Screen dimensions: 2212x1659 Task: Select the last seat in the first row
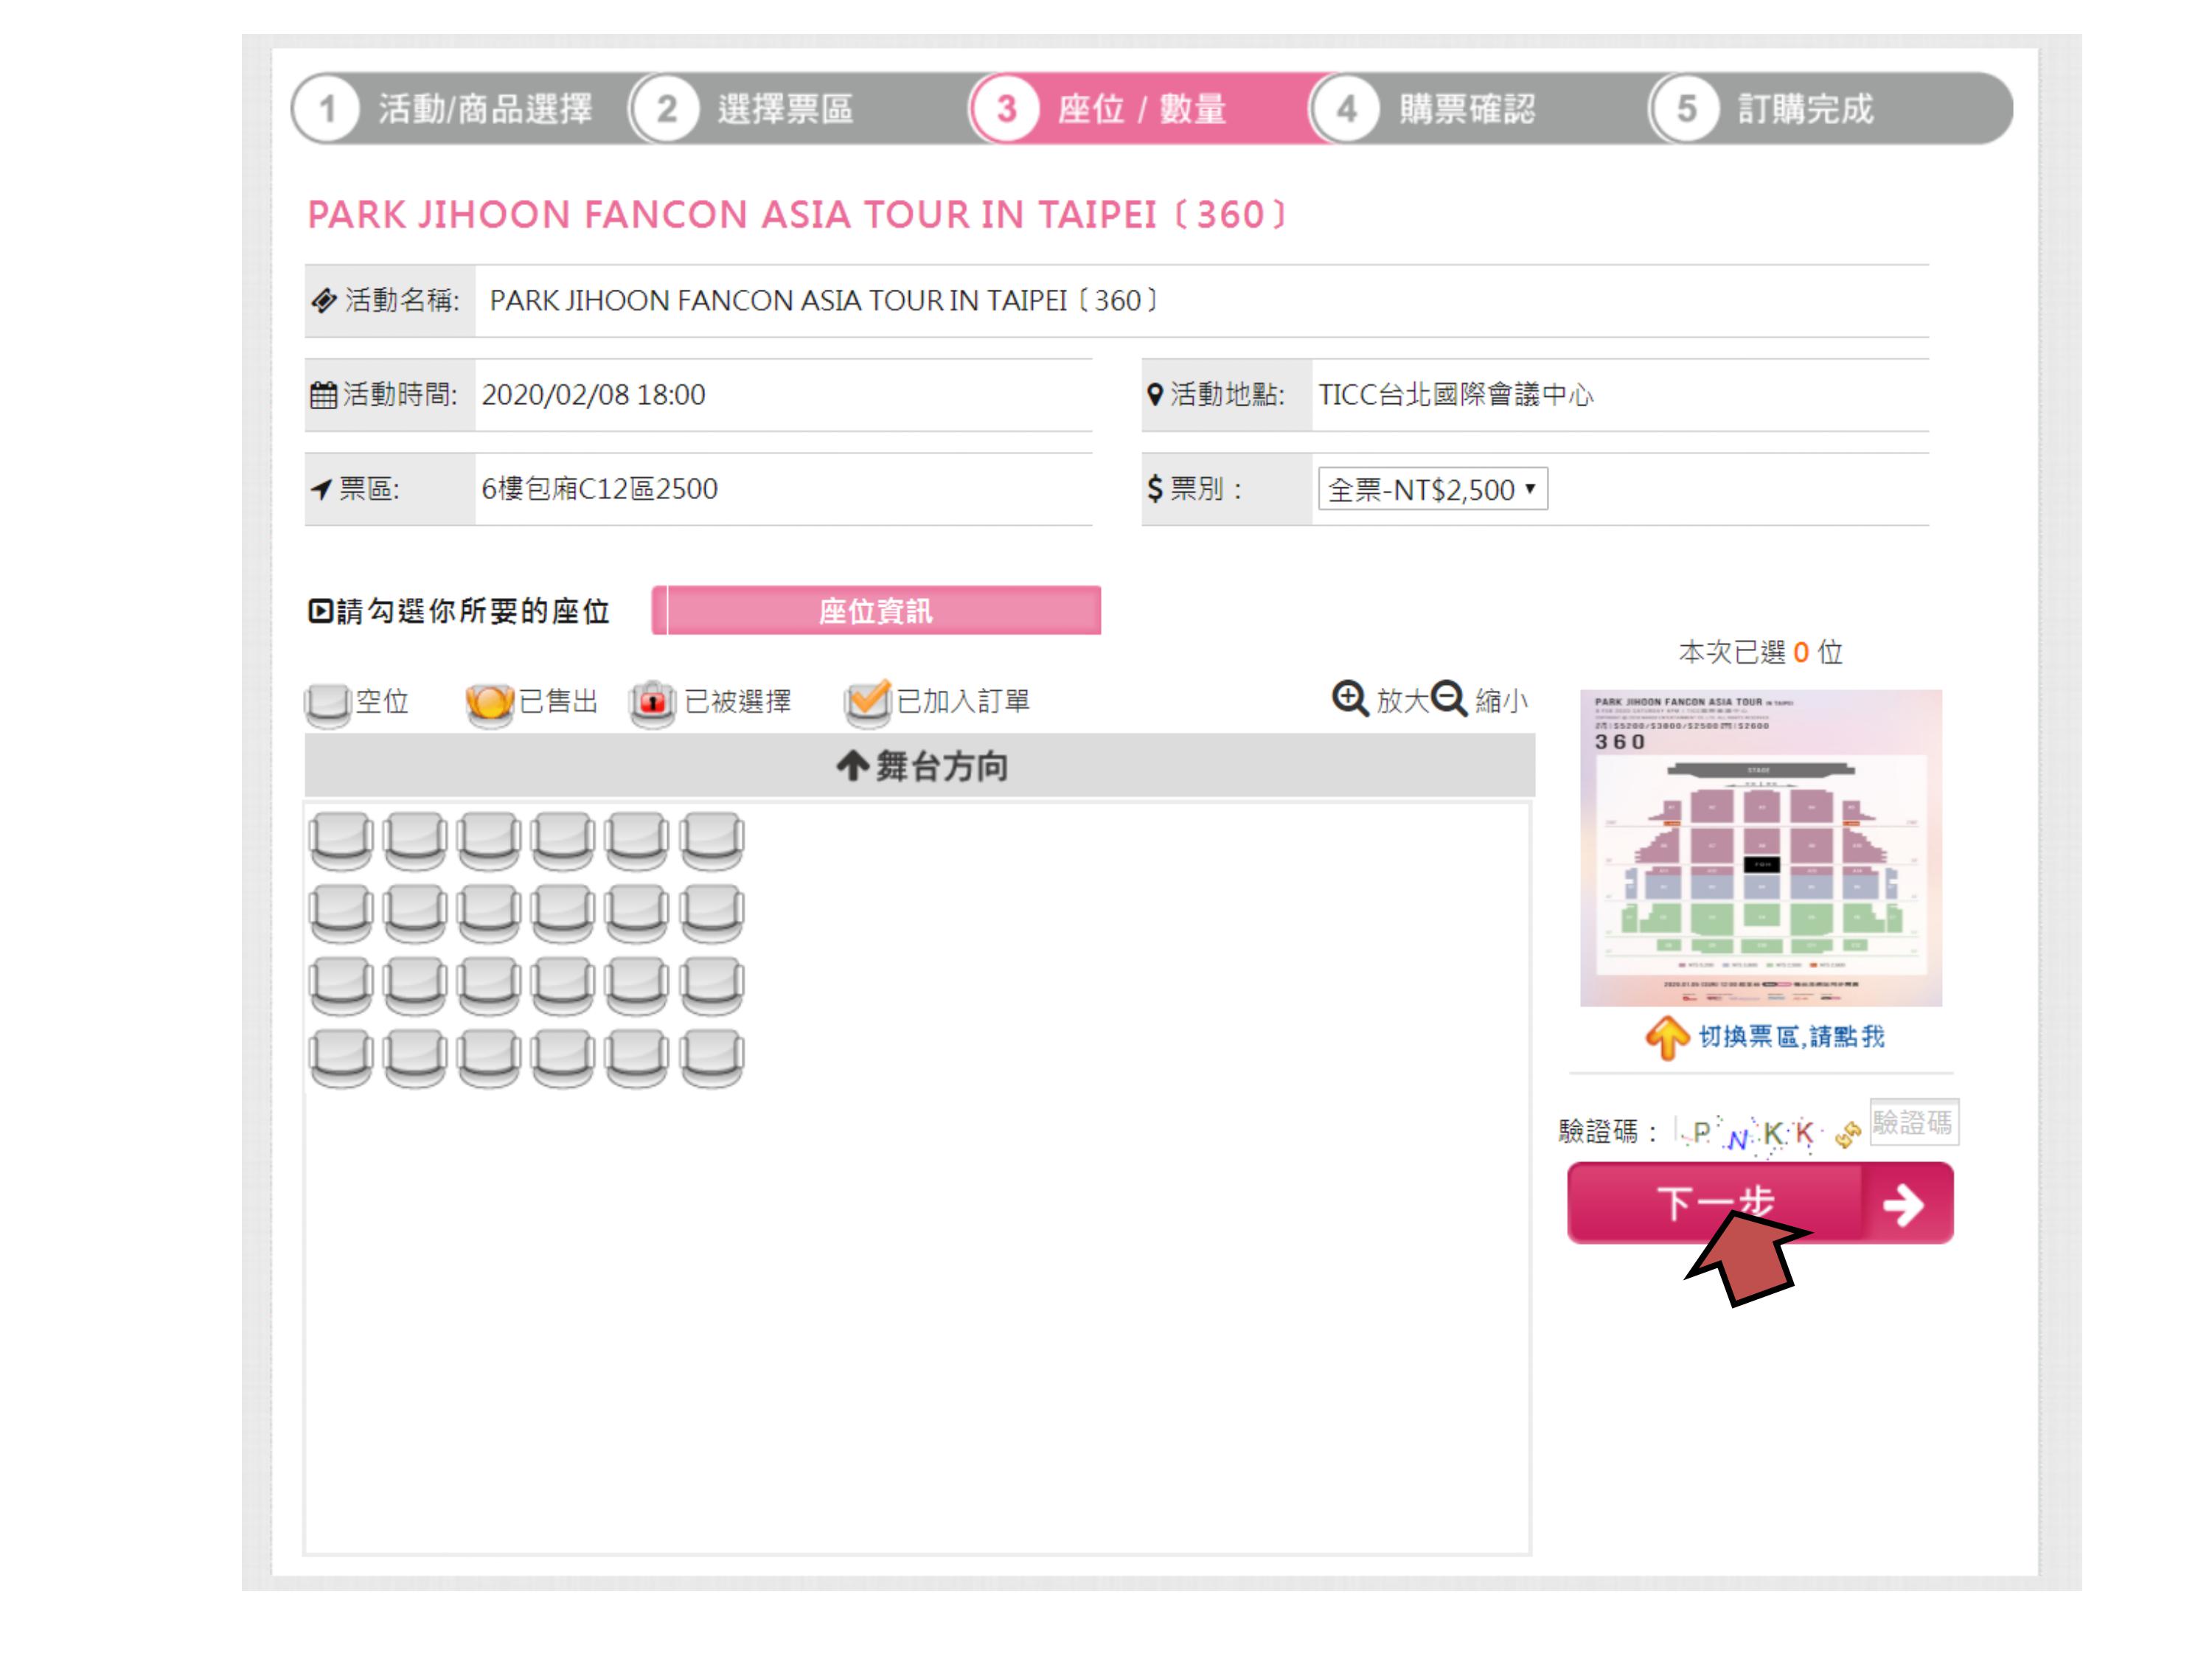pos(712,840)
